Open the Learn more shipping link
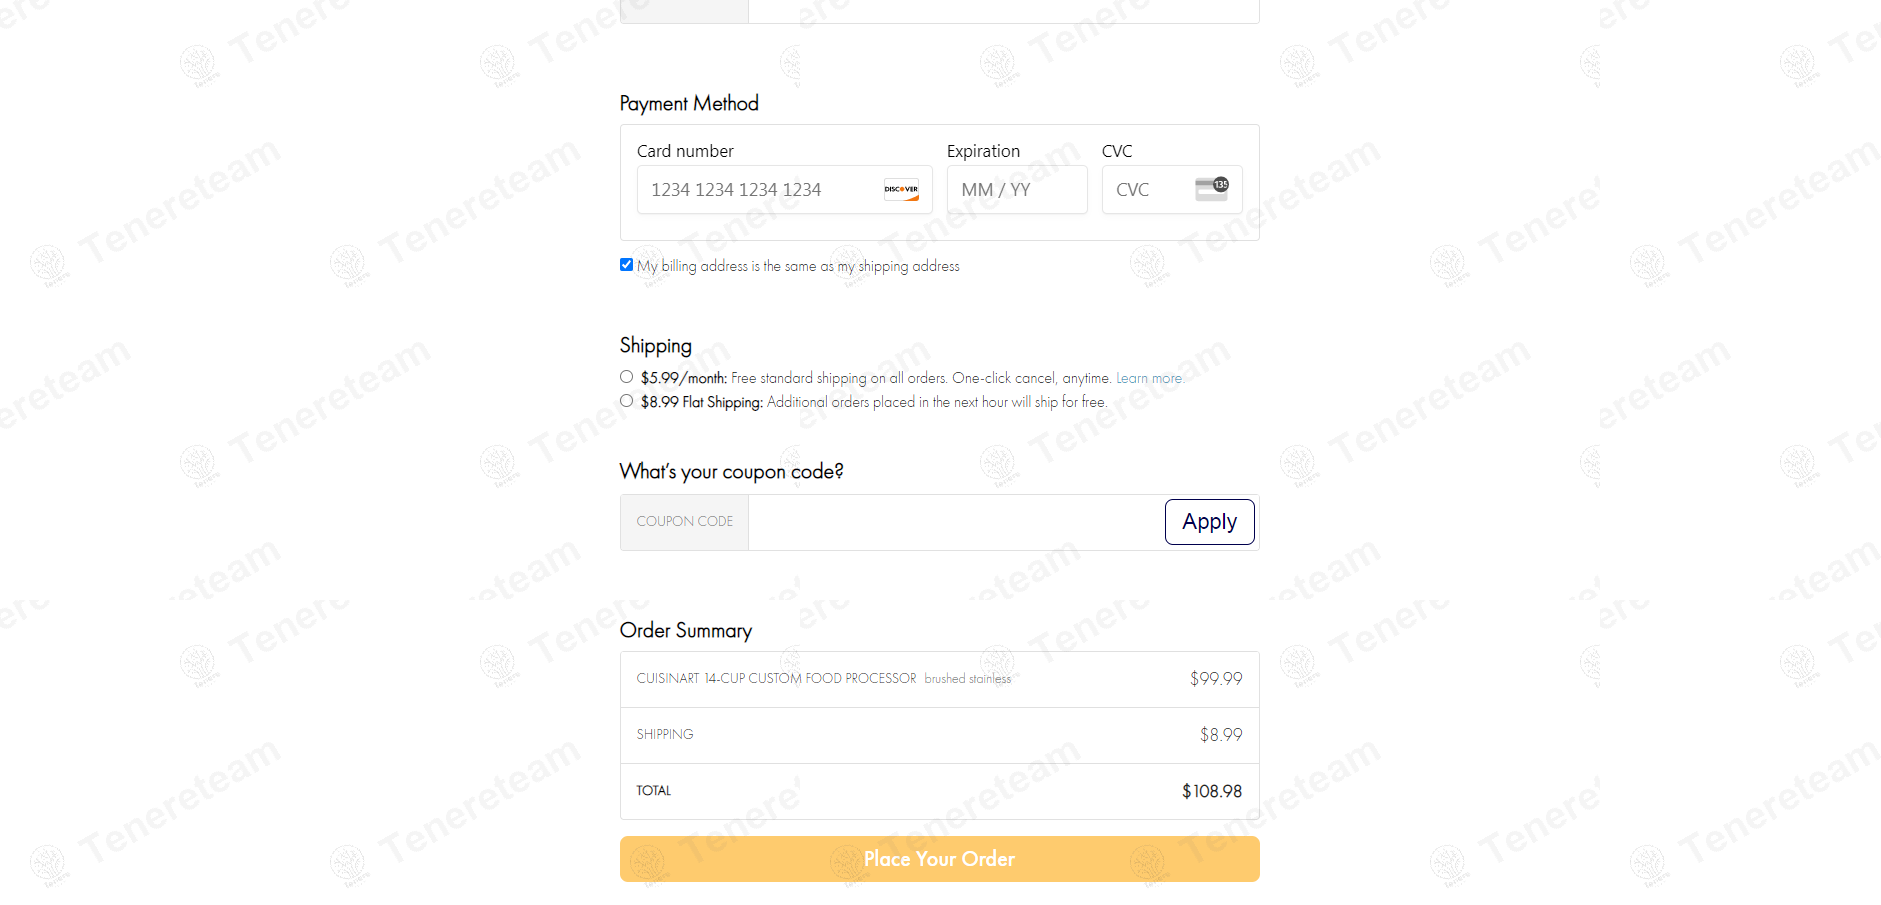1881x905 pixels. (x=1149, y=378)
